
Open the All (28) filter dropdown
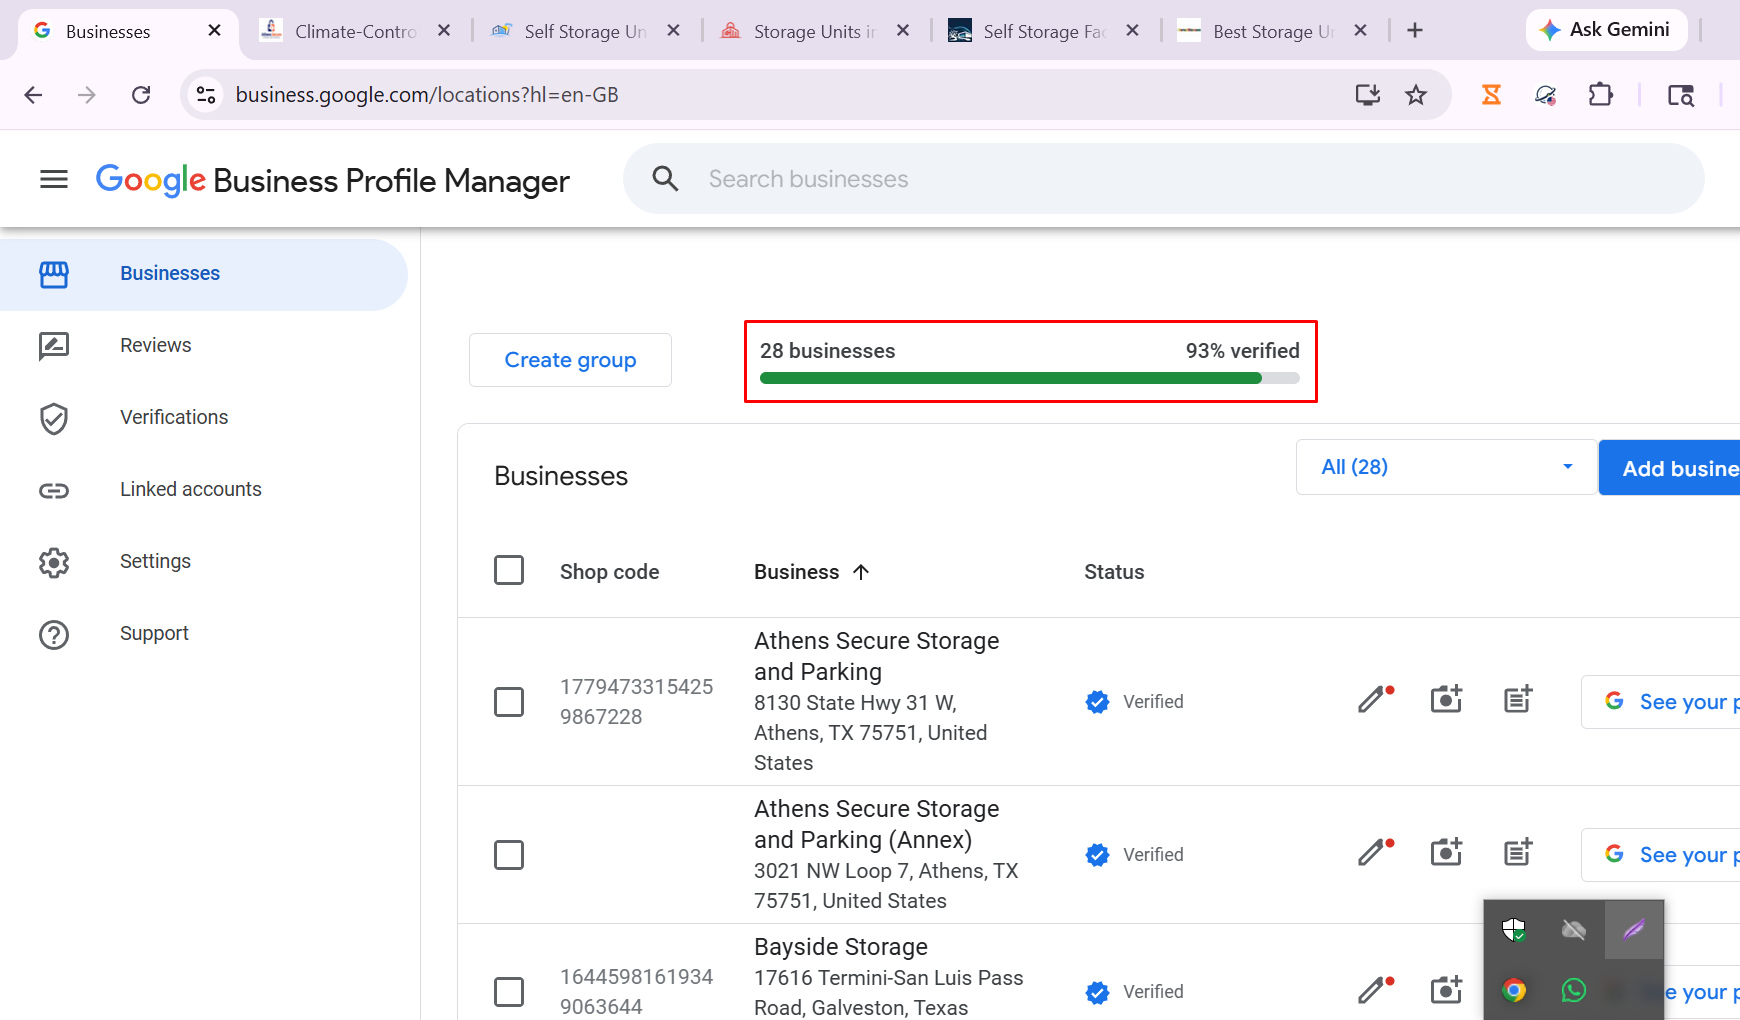coord(1446,467)
